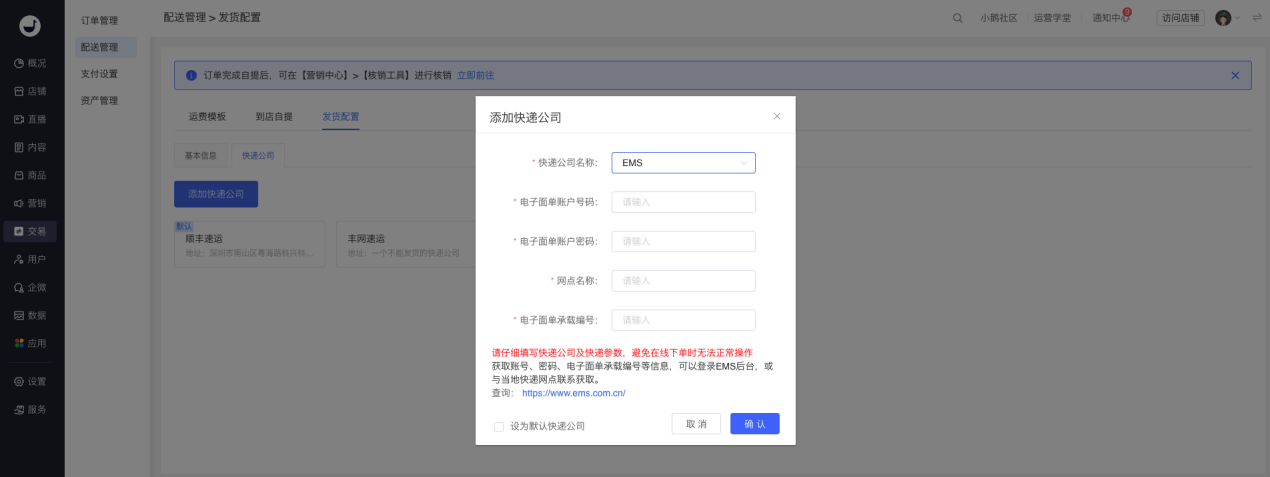1270x477 pixels.
Task: Click the info icon in the blue banner
Action: (191, 75)
